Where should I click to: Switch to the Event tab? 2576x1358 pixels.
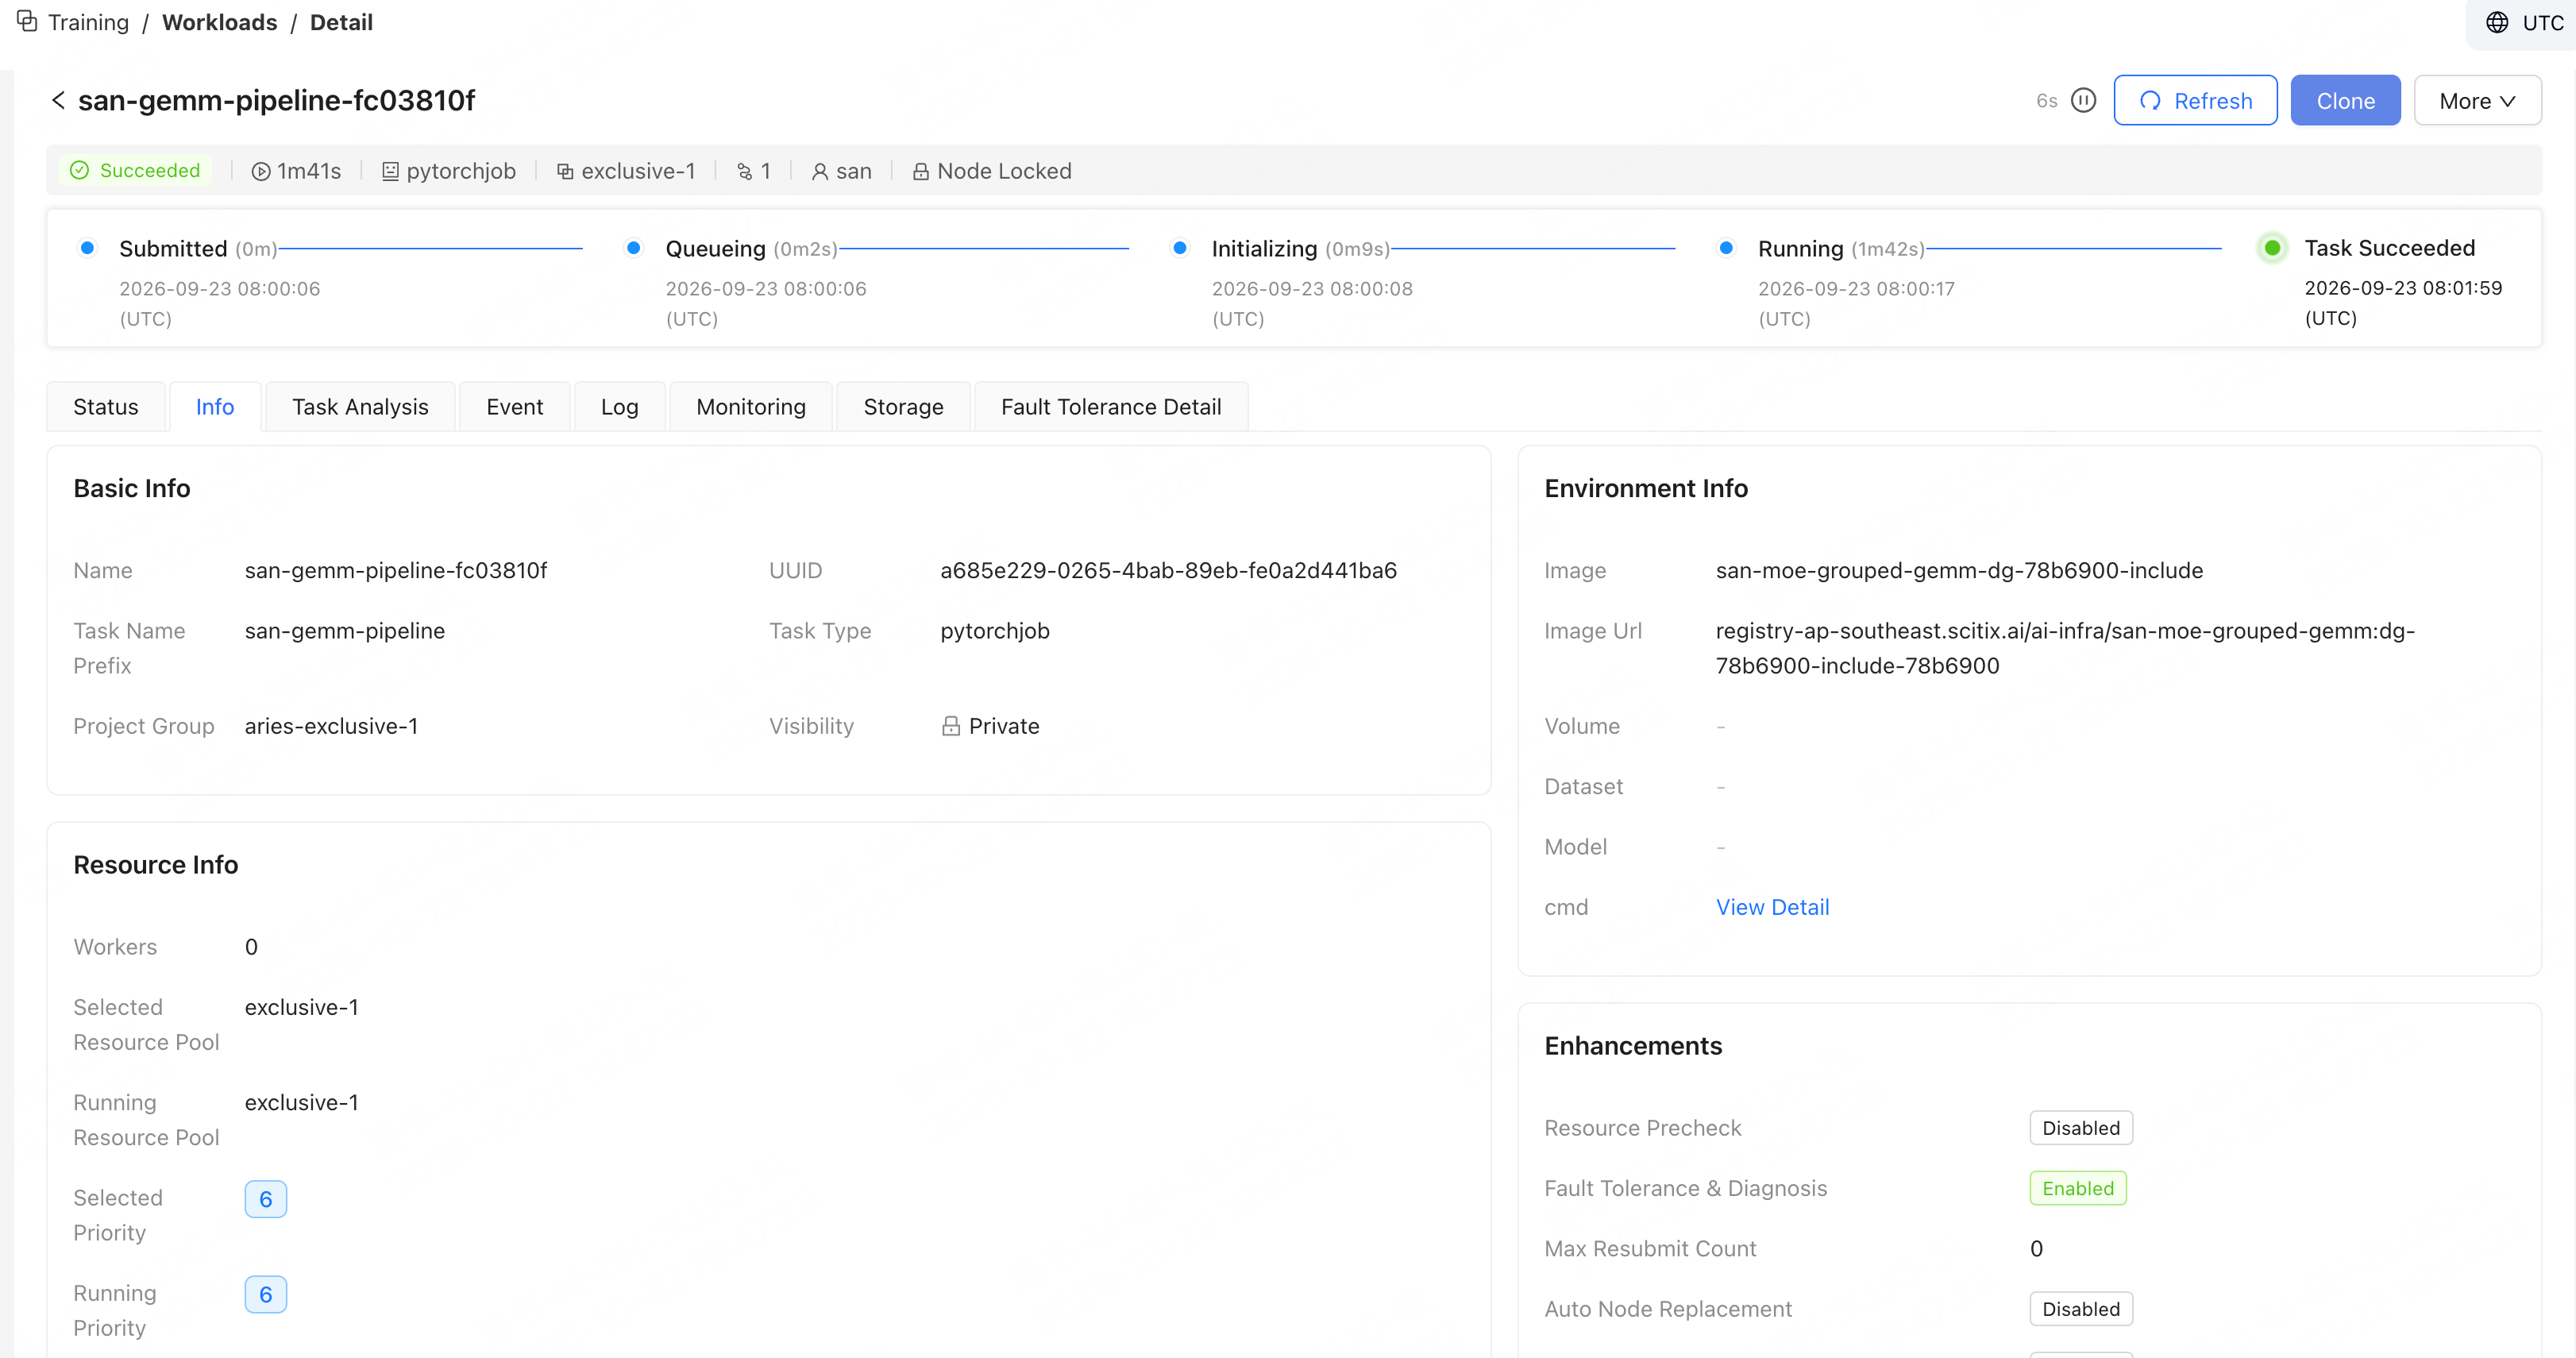coord(515,407)
